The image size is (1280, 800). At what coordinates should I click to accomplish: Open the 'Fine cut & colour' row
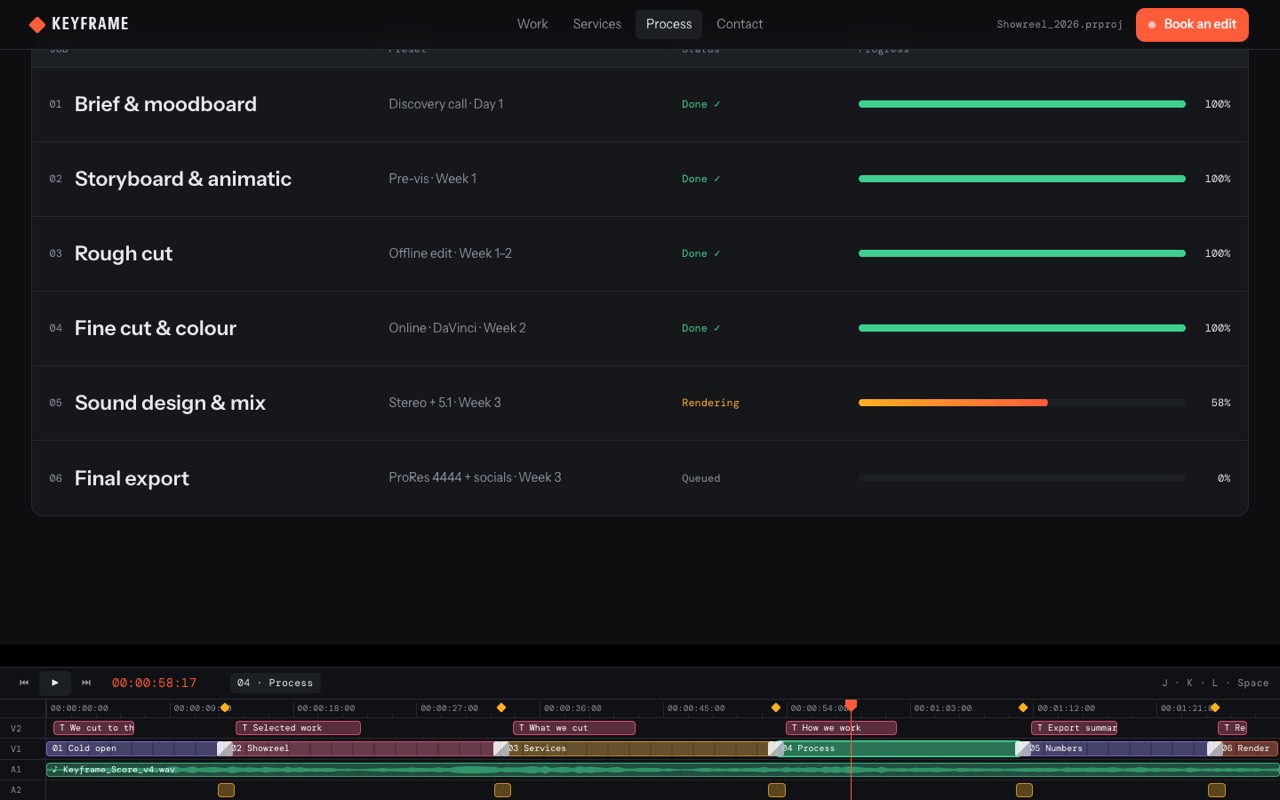[x=640, y=328]
